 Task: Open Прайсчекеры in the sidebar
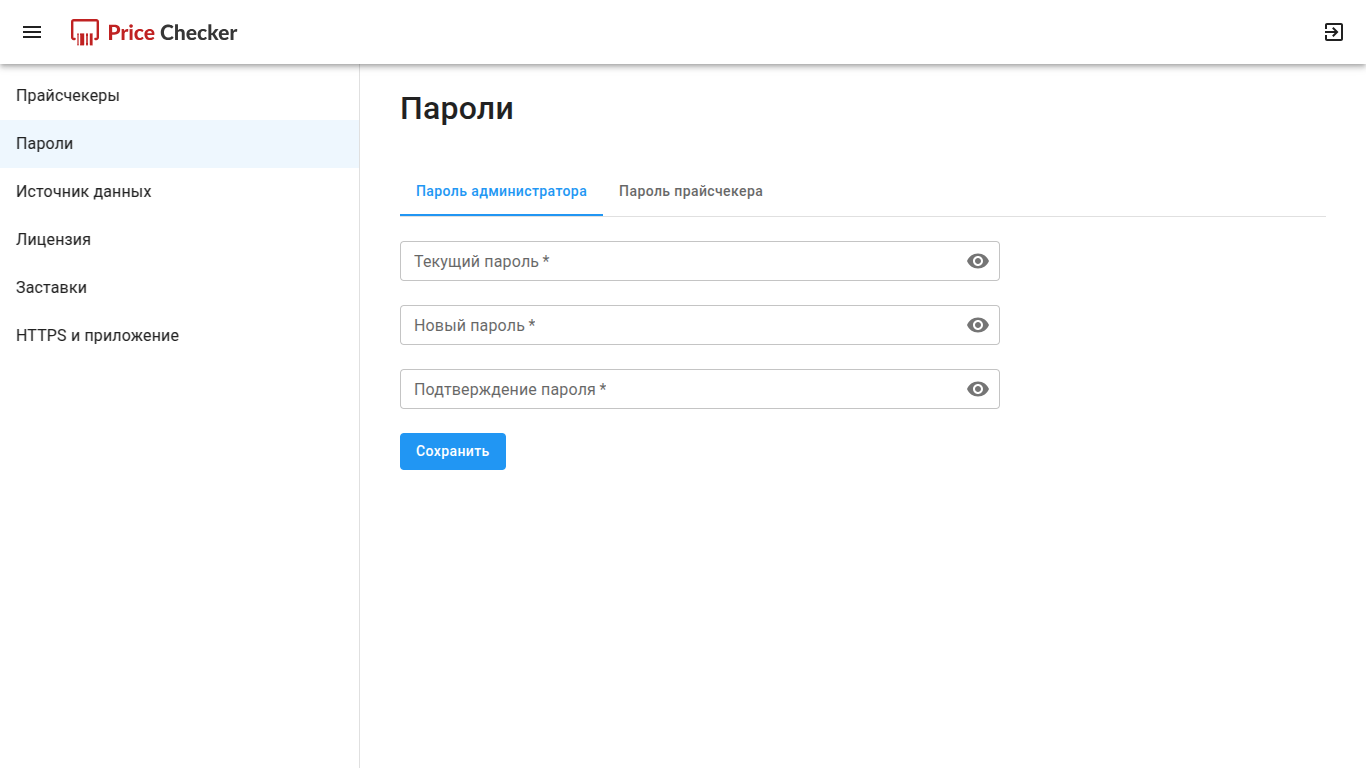[x=180, y=96]
